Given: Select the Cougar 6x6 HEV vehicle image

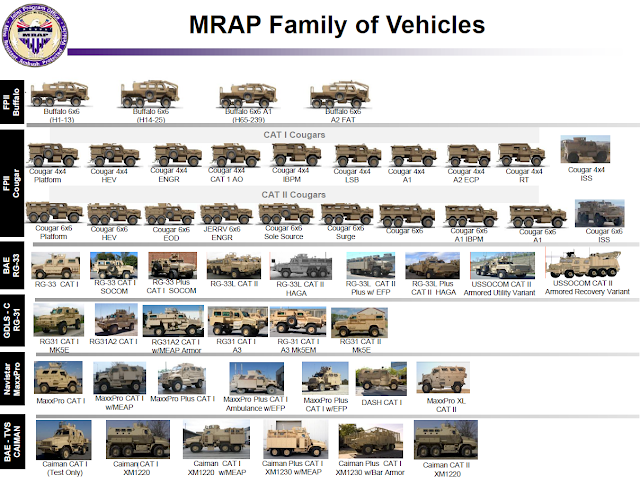Looking at the screenshot, I should pyautogui.click(x=114, y=214).
